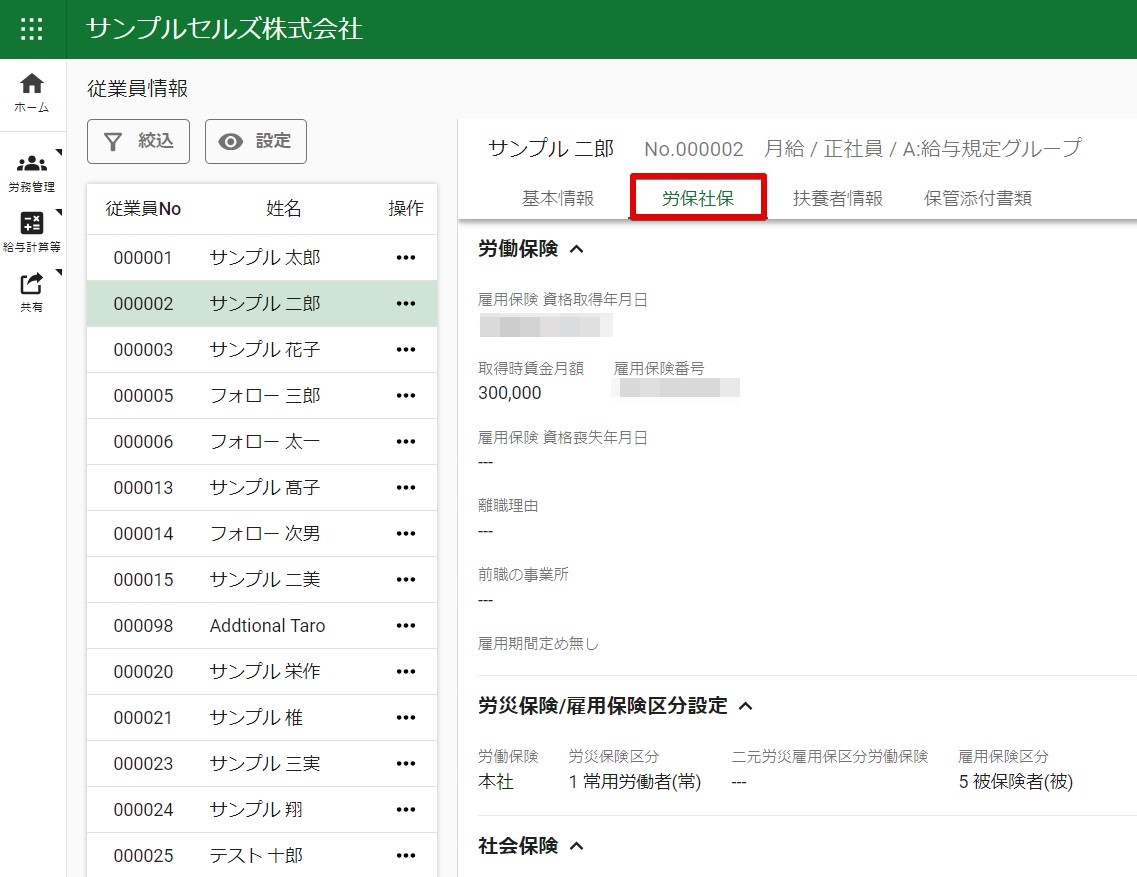This screenshot has height=877, width=1137.
Task: Open actions menu for サンプル 太郎
Action: (406, 258)
